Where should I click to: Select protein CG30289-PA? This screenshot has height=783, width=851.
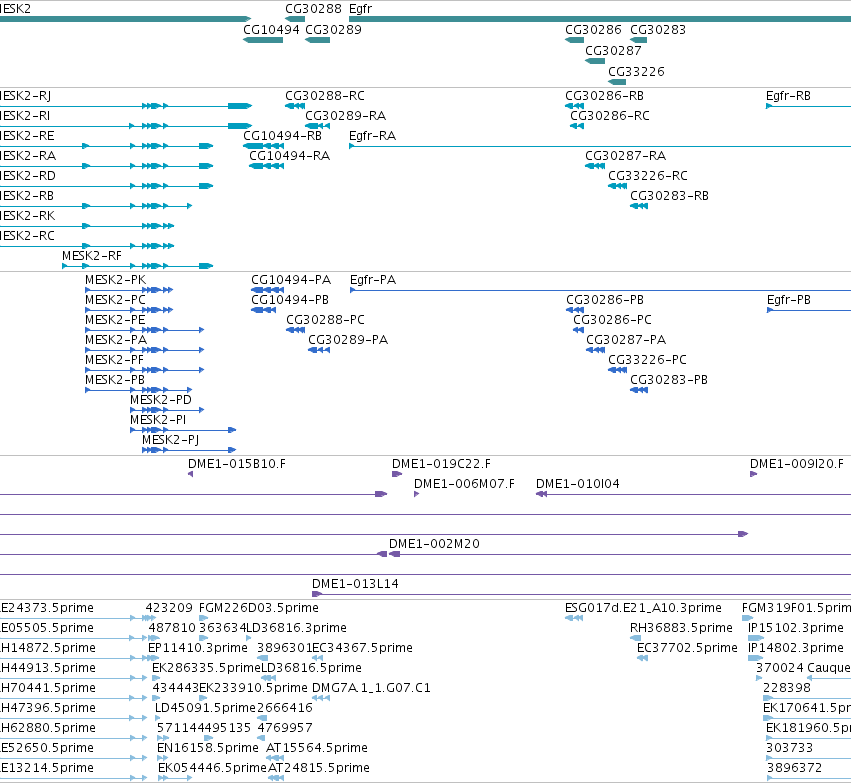tap(348, 340)
